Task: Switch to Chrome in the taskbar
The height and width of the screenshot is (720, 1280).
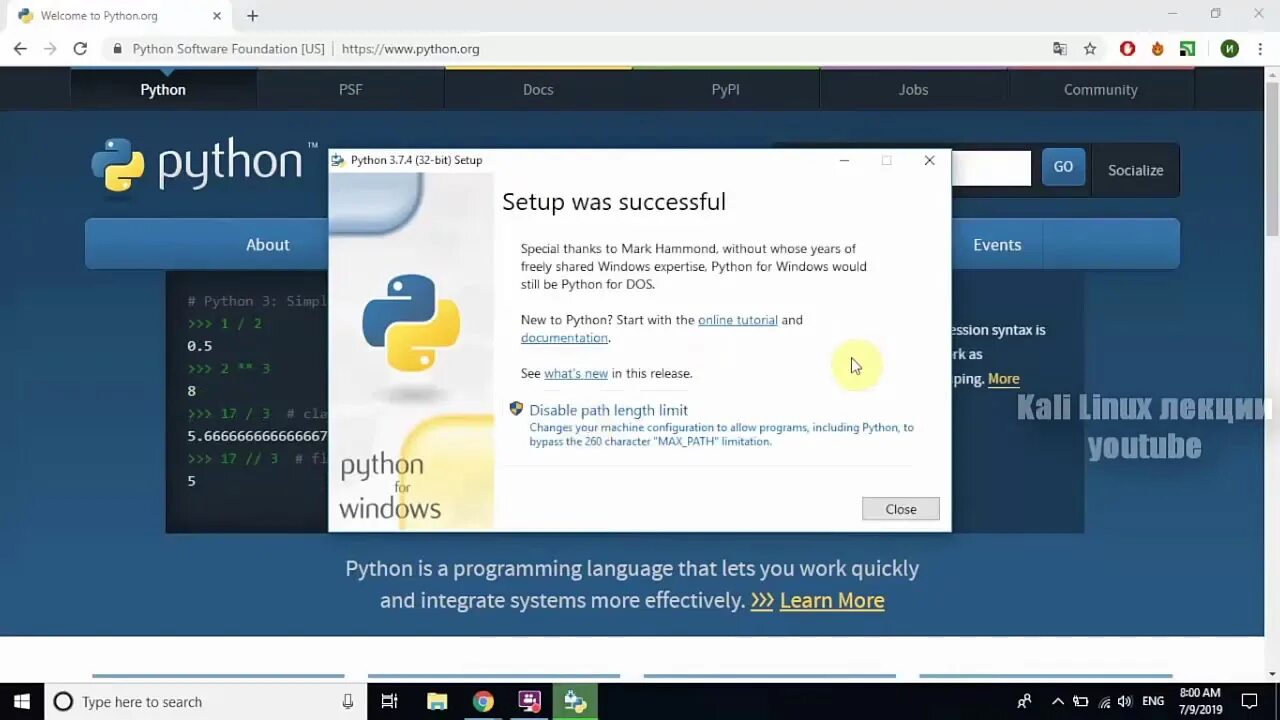Action: (483, 701)
